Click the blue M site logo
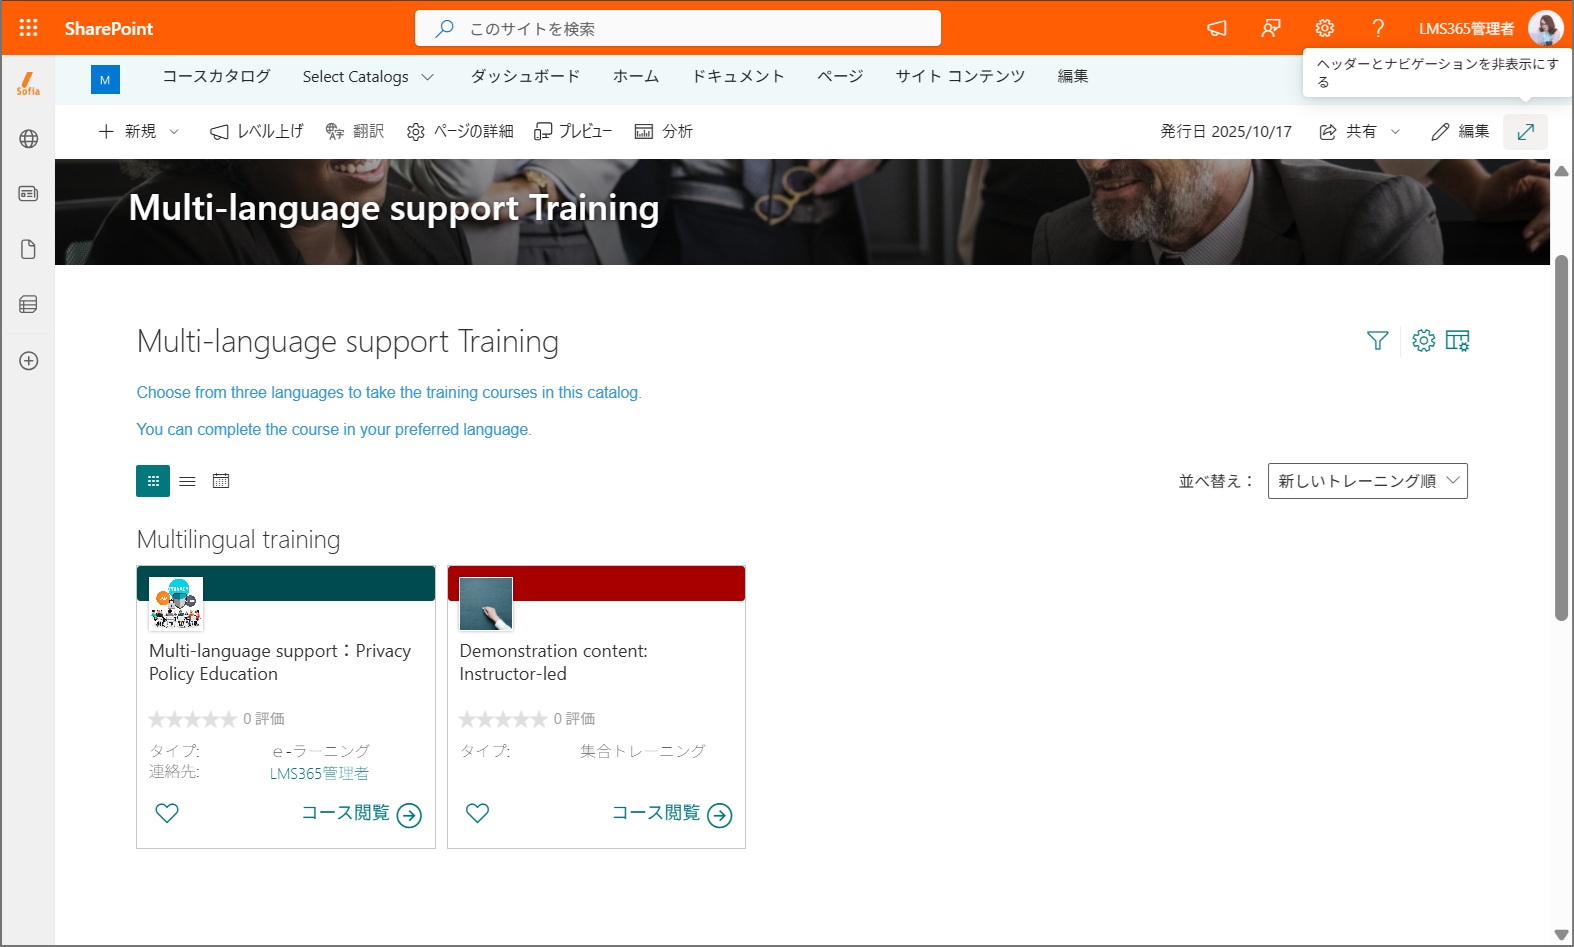Viewport: 1574px width, 947px height. 105,79
